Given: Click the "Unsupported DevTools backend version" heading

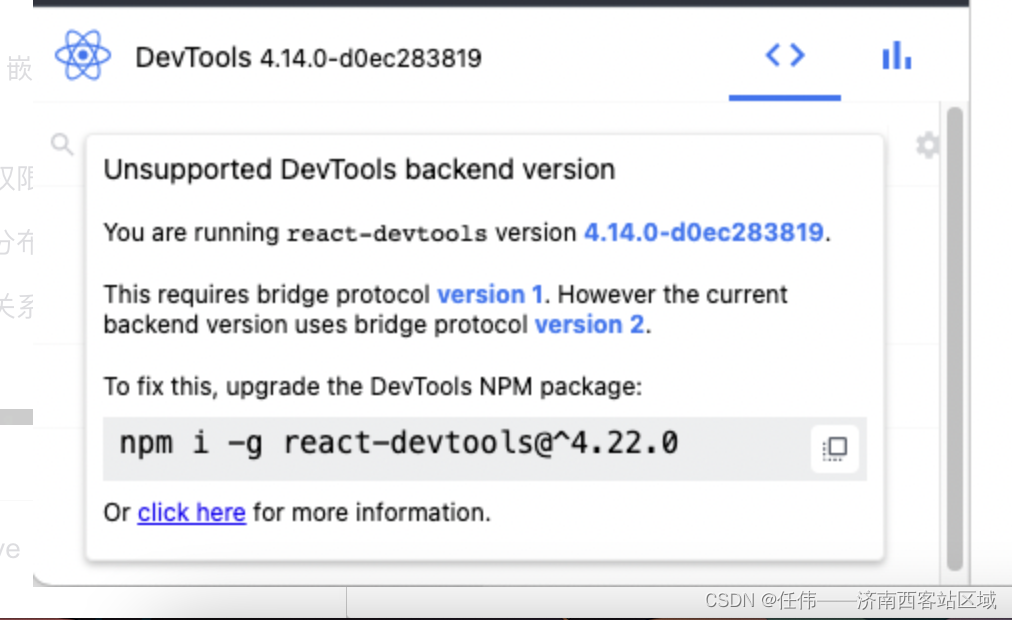Looking at the screenshot, I should [x=359, y=170].
